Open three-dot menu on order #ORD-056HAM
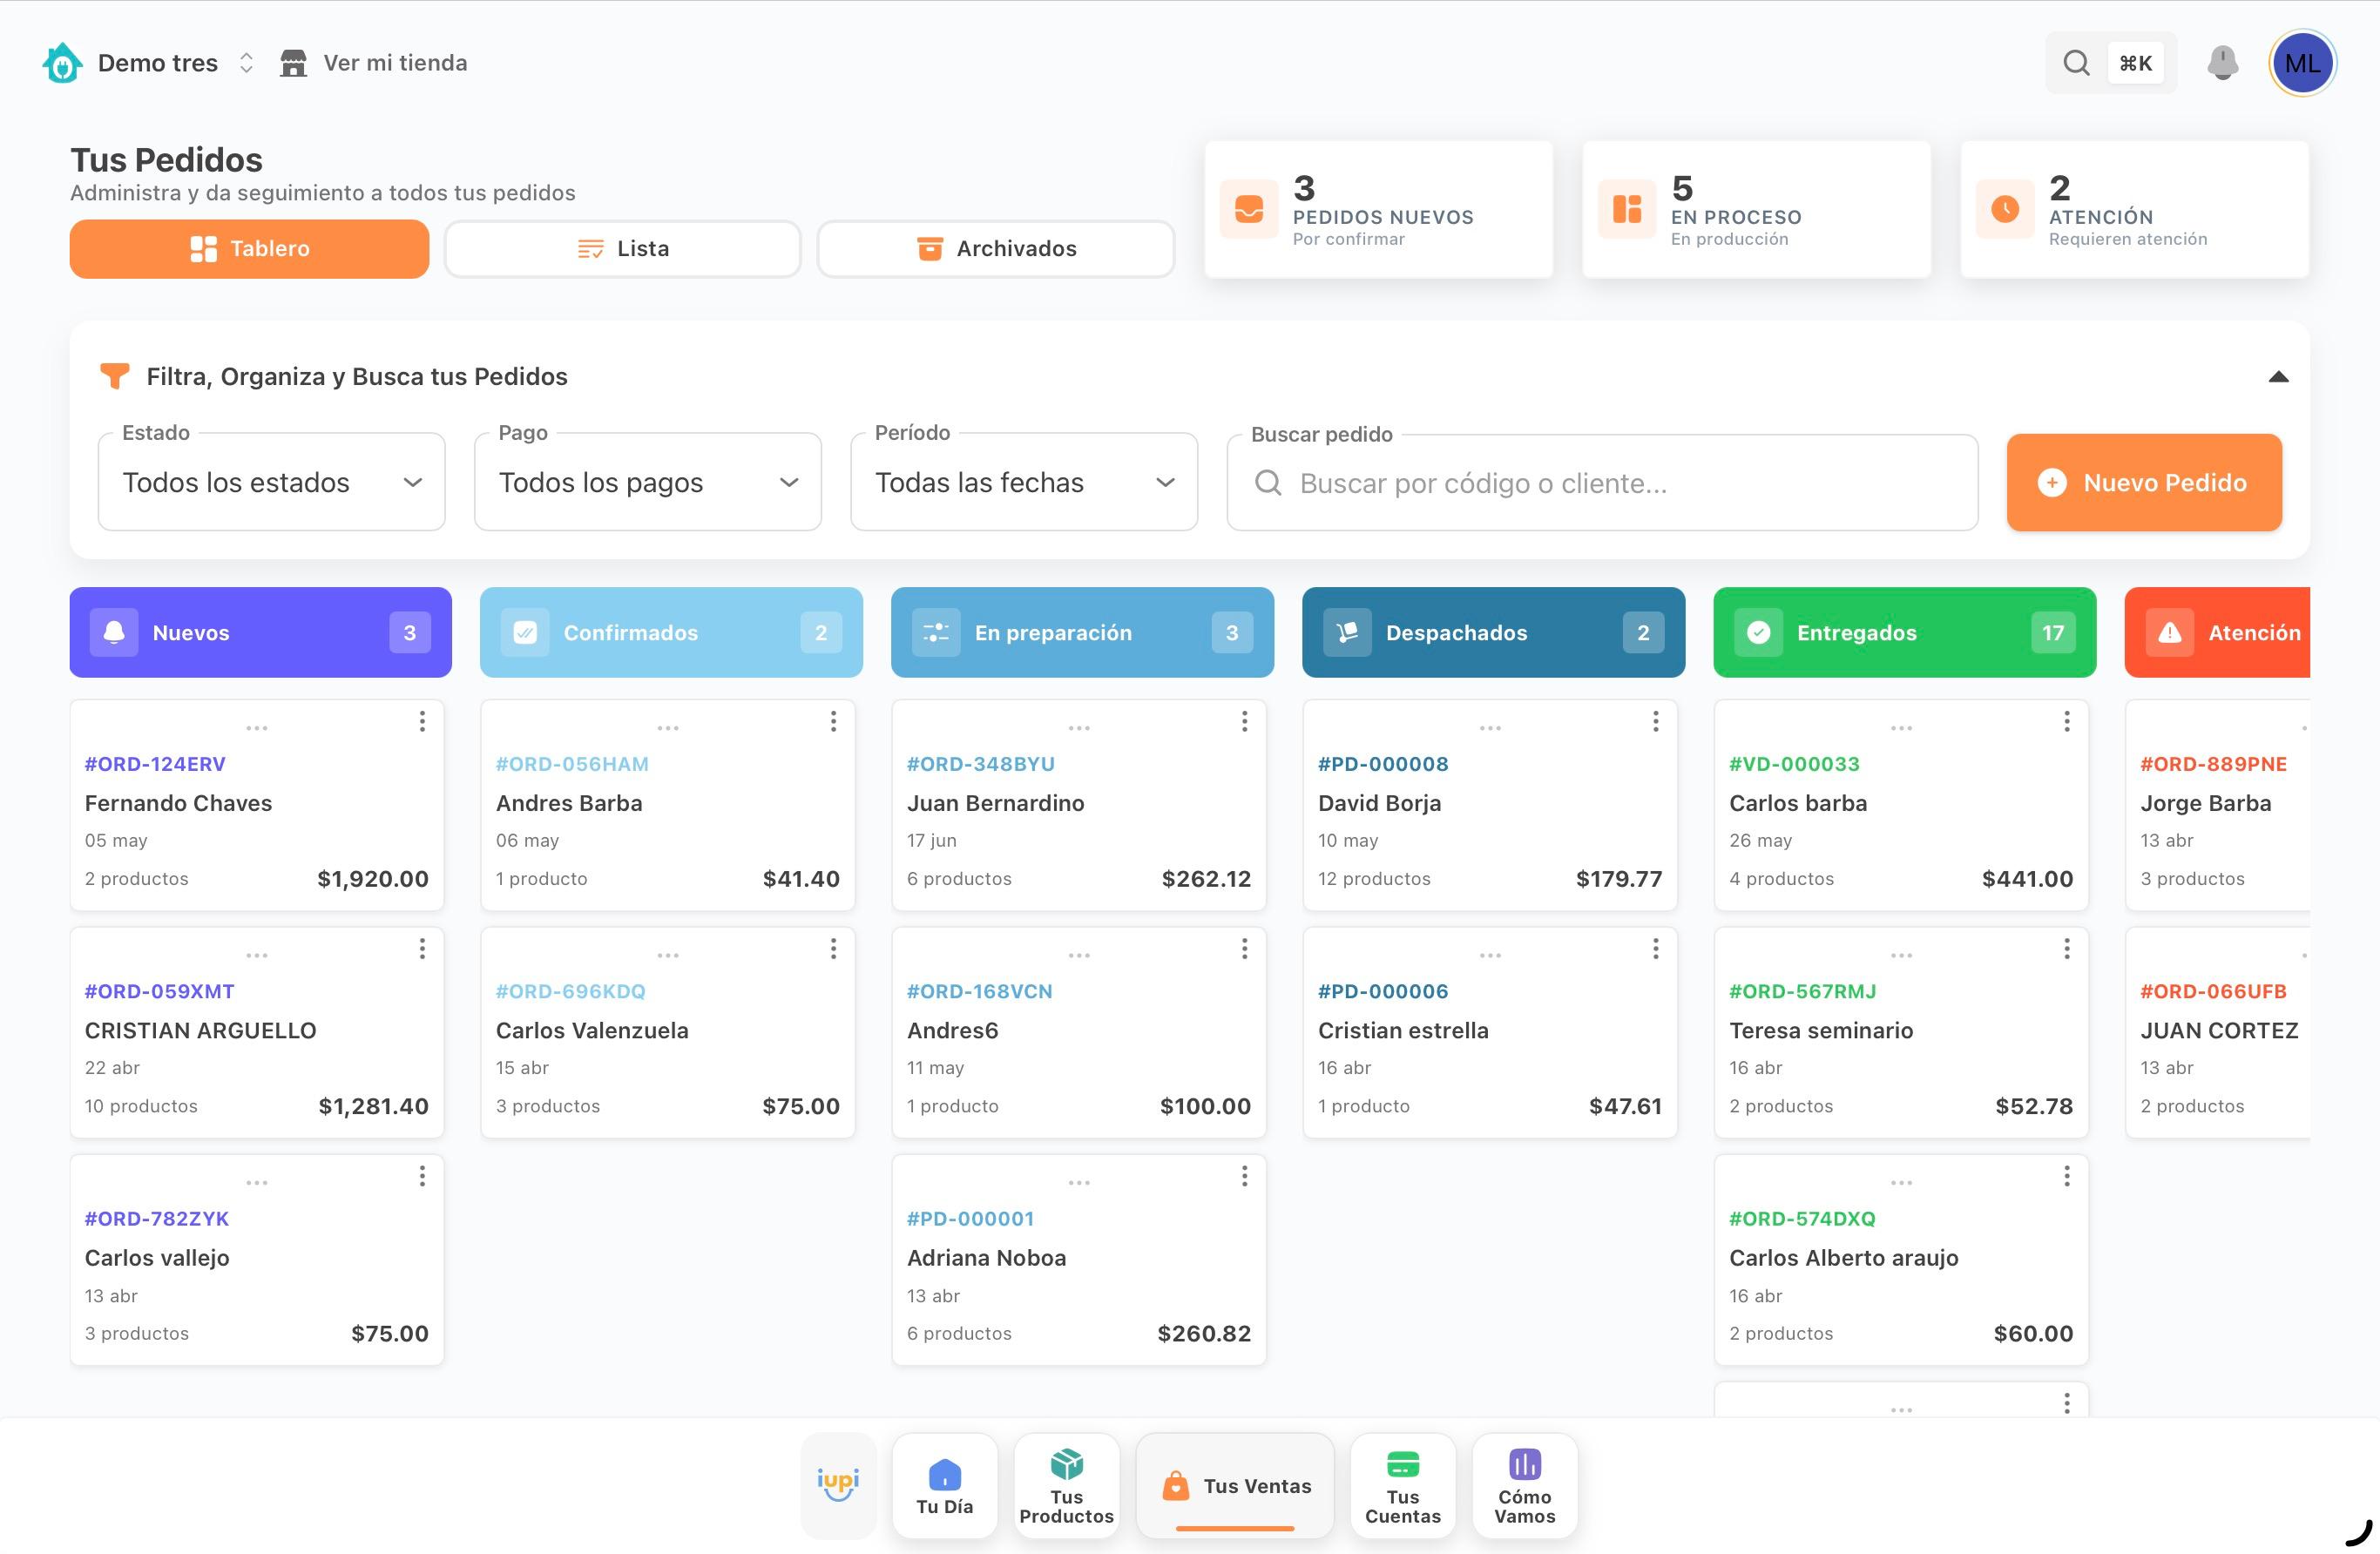 point(833,721)
